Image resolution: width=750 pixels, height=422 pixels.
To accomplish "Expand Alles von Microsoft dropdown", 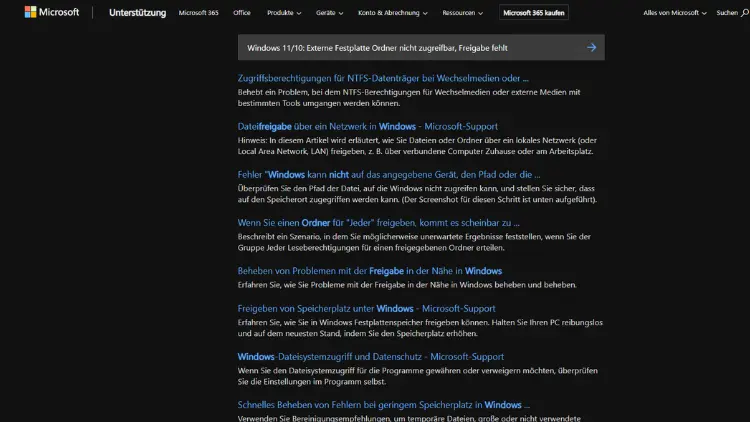I will (x=674, y=13).
